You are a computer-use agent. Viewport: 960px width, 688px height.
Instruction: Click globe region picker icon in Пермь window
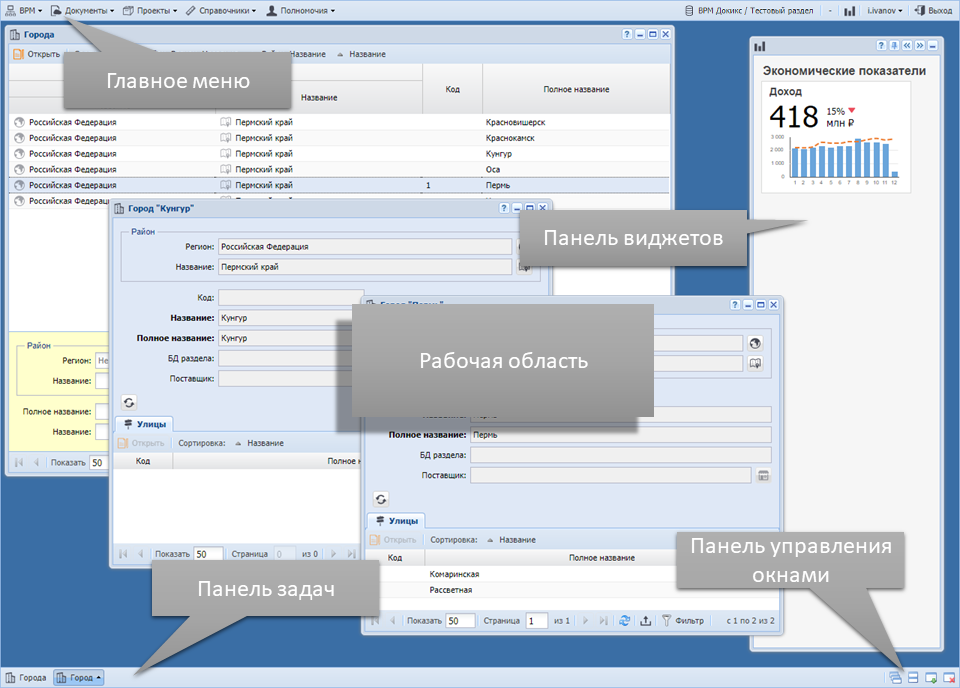click(x=756, y=343)
